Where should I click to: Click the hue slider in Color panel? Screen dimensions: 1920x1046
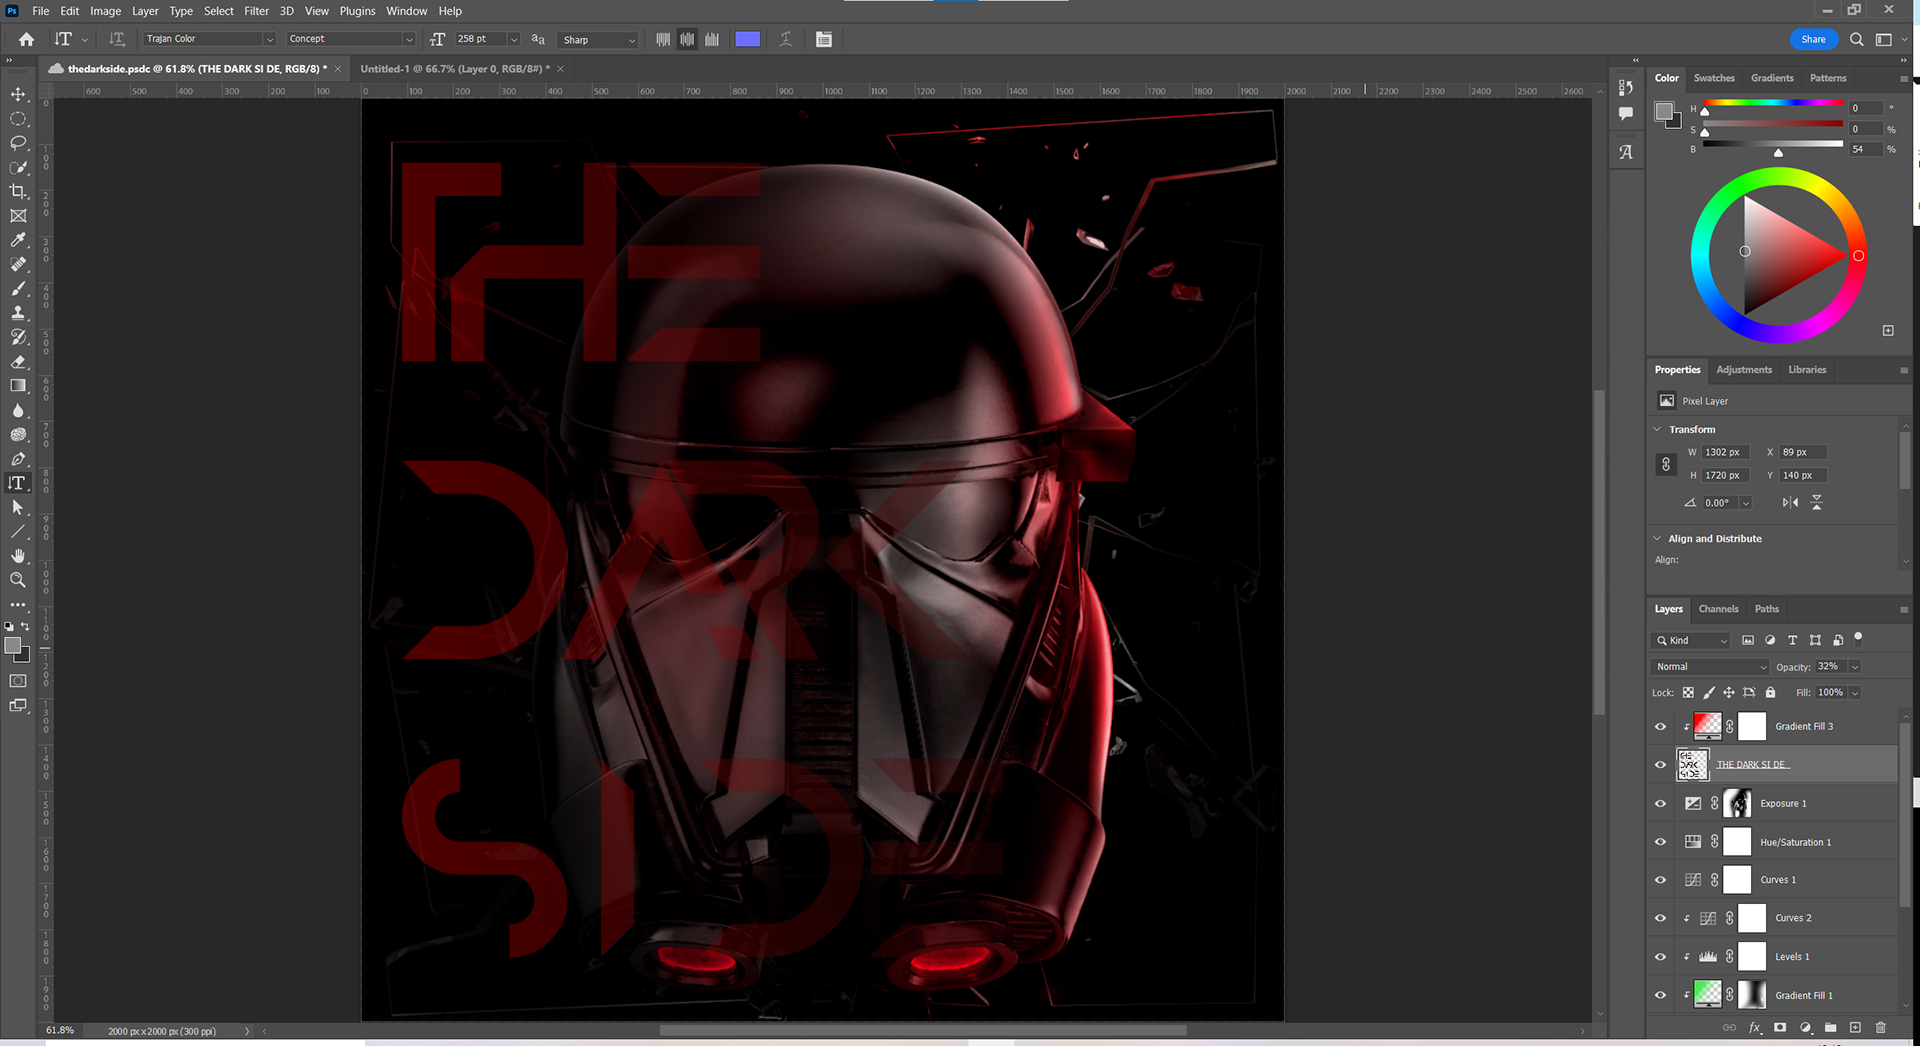coord(1772,103)
